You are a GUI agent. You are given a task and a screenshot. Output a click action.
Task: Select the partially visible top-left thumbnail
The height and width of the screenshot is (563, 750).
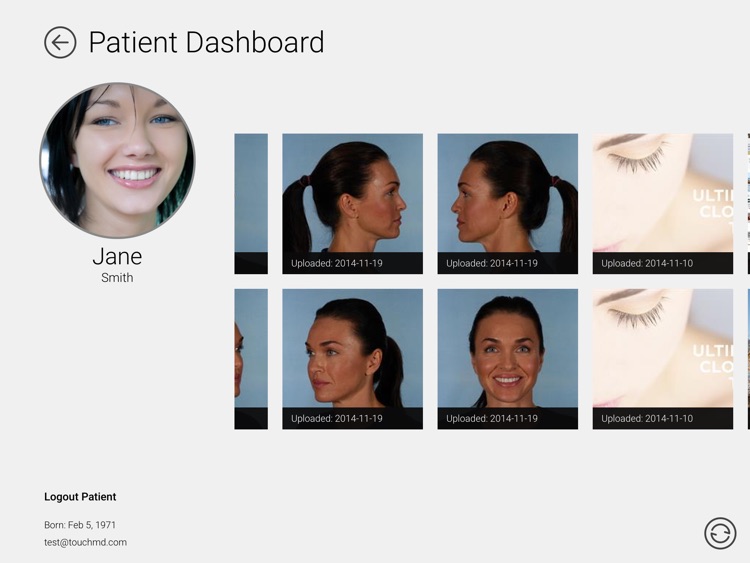[251, 204]
